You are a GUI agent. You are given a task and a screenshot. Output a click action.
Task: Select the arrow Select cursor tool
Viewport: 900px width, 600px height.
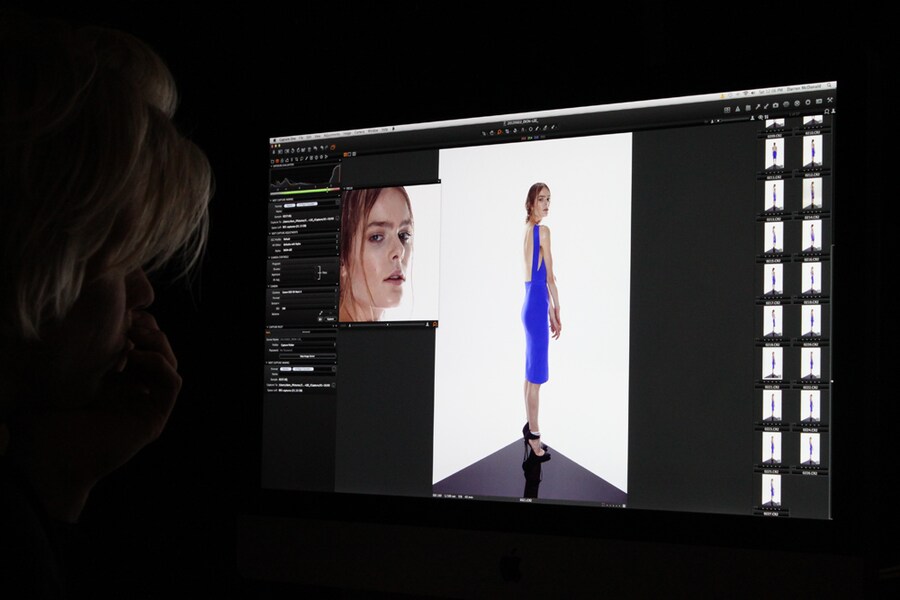[x=484, y=133]
